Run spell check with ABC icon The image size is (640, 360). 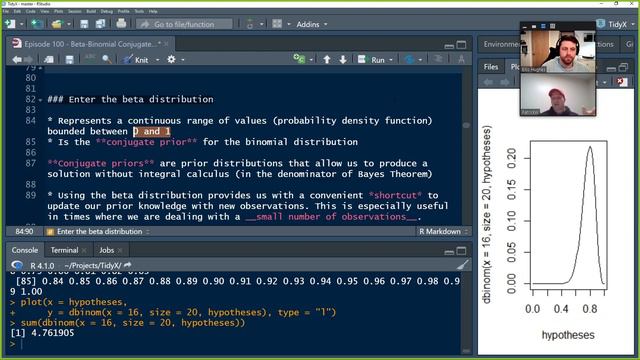(90, 59)
